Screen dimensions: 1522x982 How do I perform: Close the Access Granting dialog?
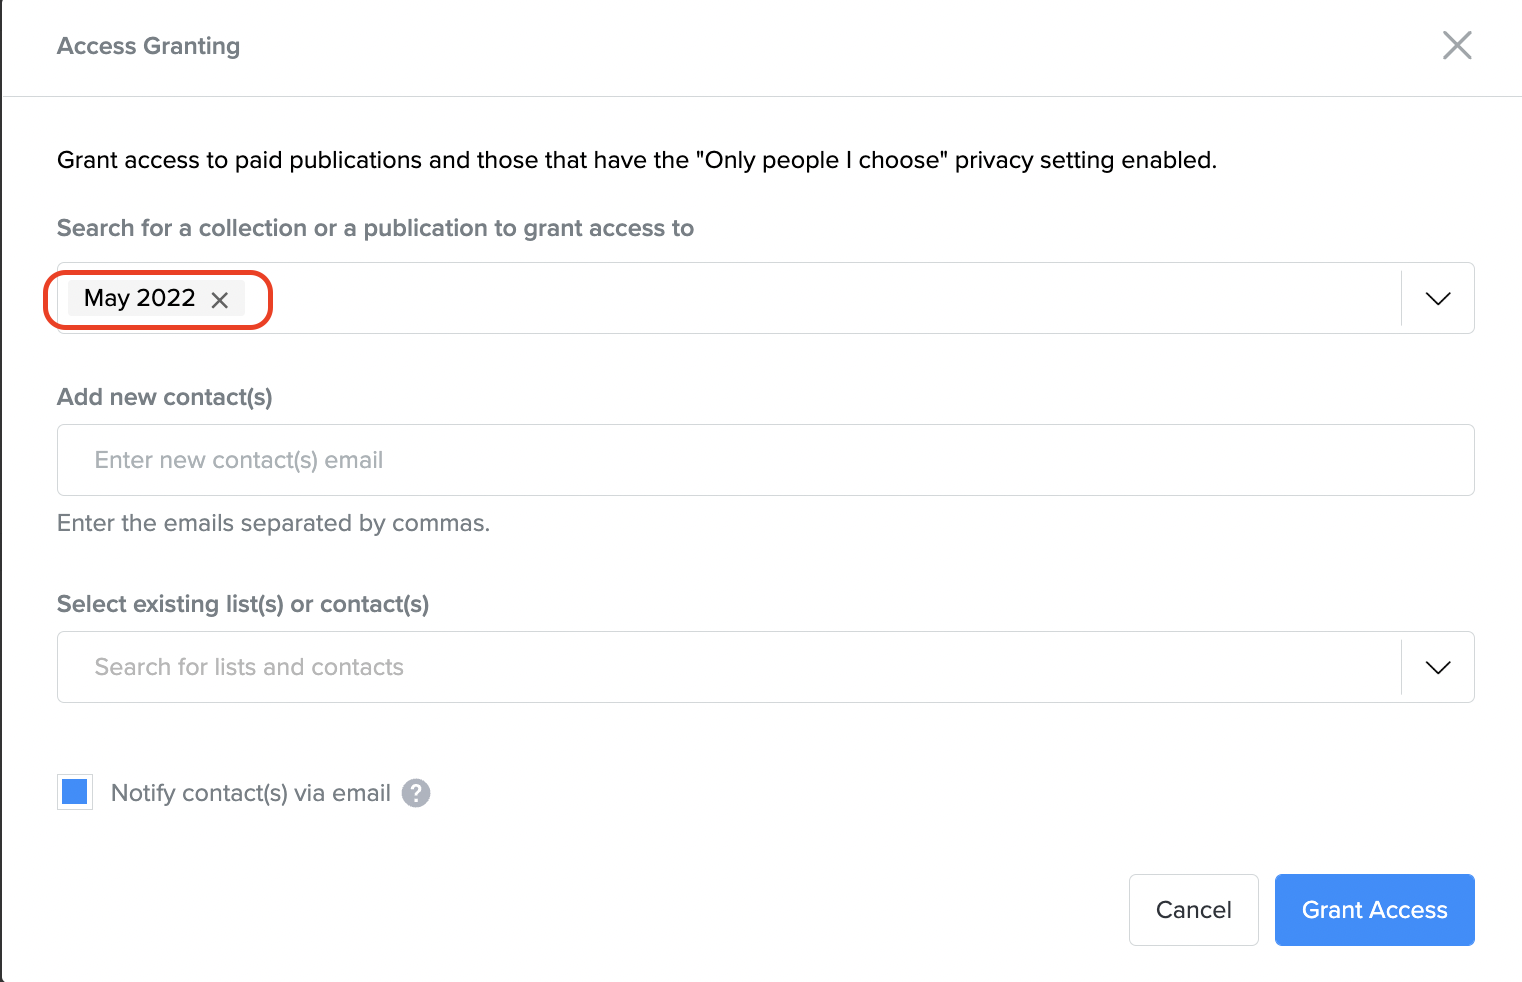tap(1456, 45)
